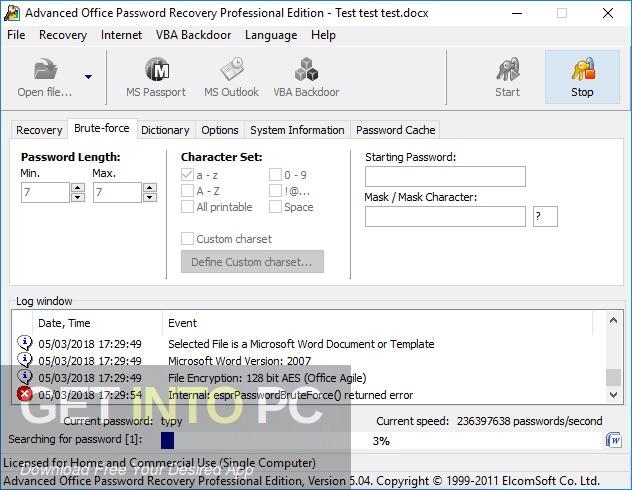Click the Min password length field
The width and height of the screenshot is (632, 490).
pos(45,192)
